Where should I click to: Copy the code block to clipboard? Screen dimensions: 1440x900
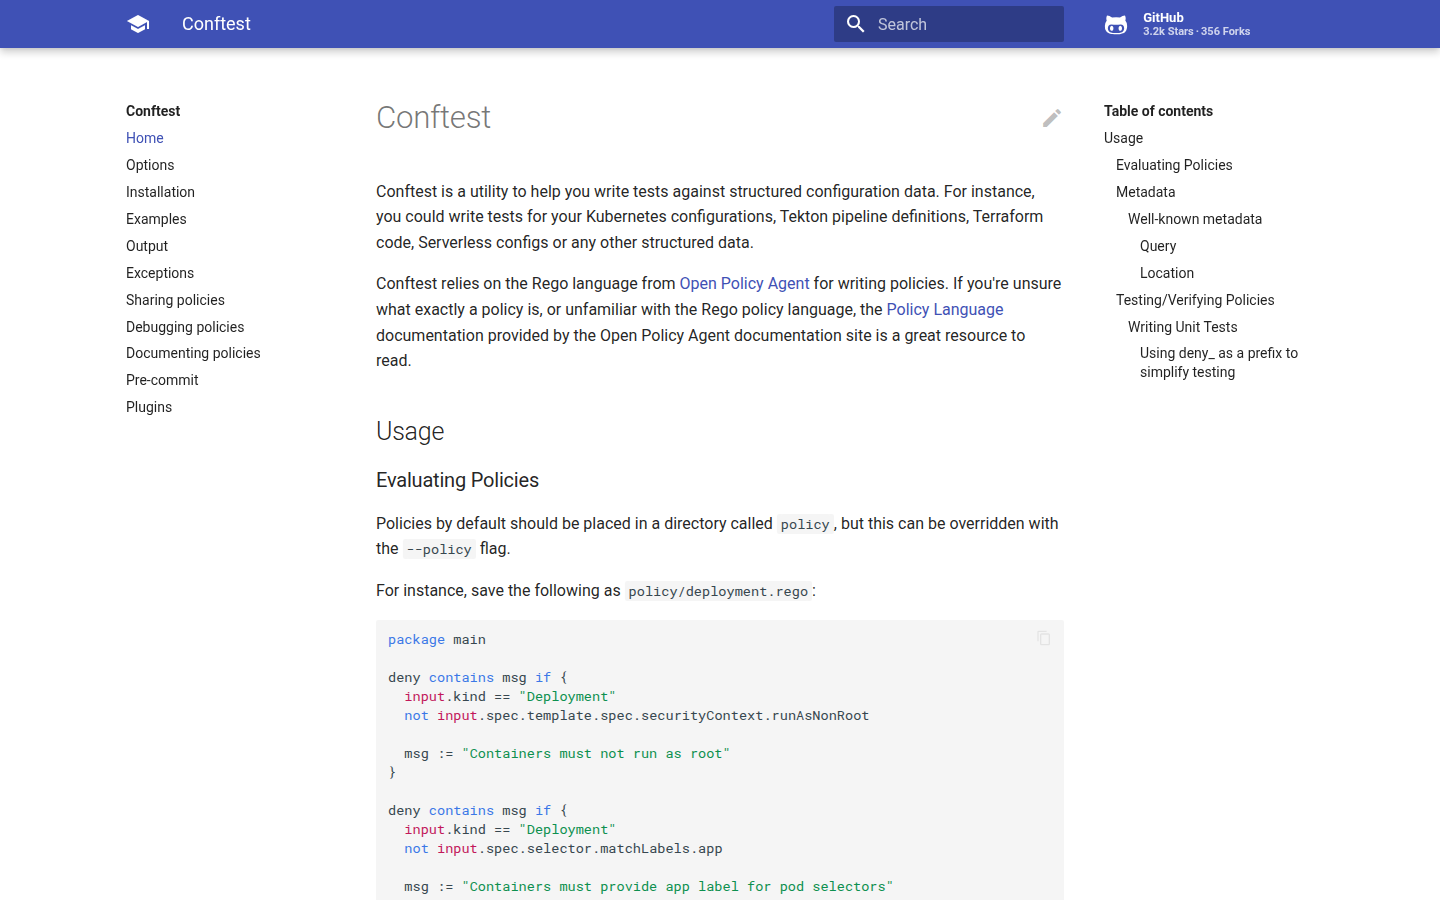click(x=1044, y=638)
